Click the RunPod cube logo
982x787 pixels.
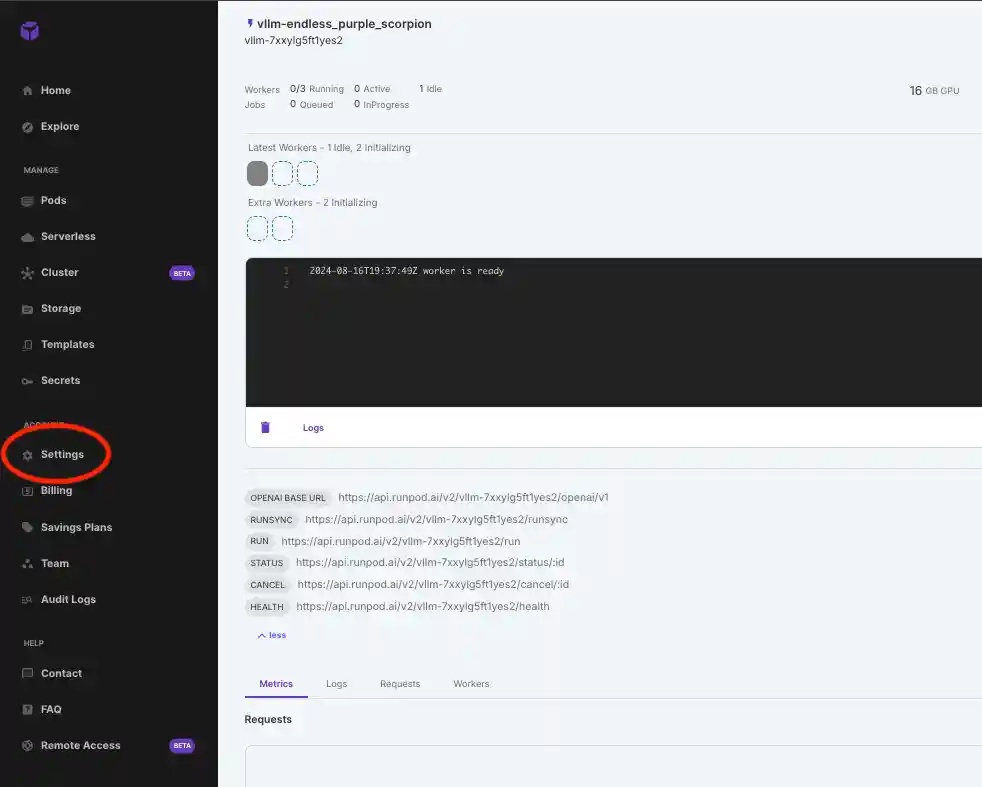click(x=30, y=31)
